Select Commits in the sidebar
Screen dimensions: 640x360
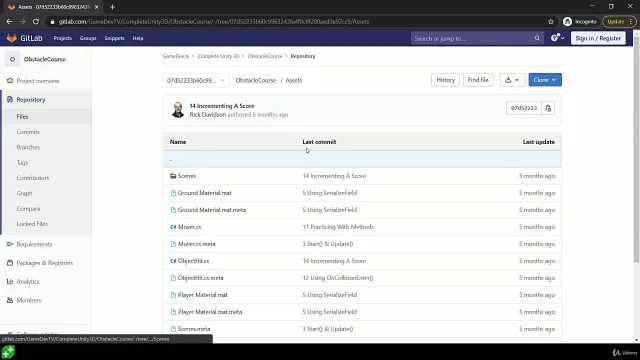tap(28, 132)
